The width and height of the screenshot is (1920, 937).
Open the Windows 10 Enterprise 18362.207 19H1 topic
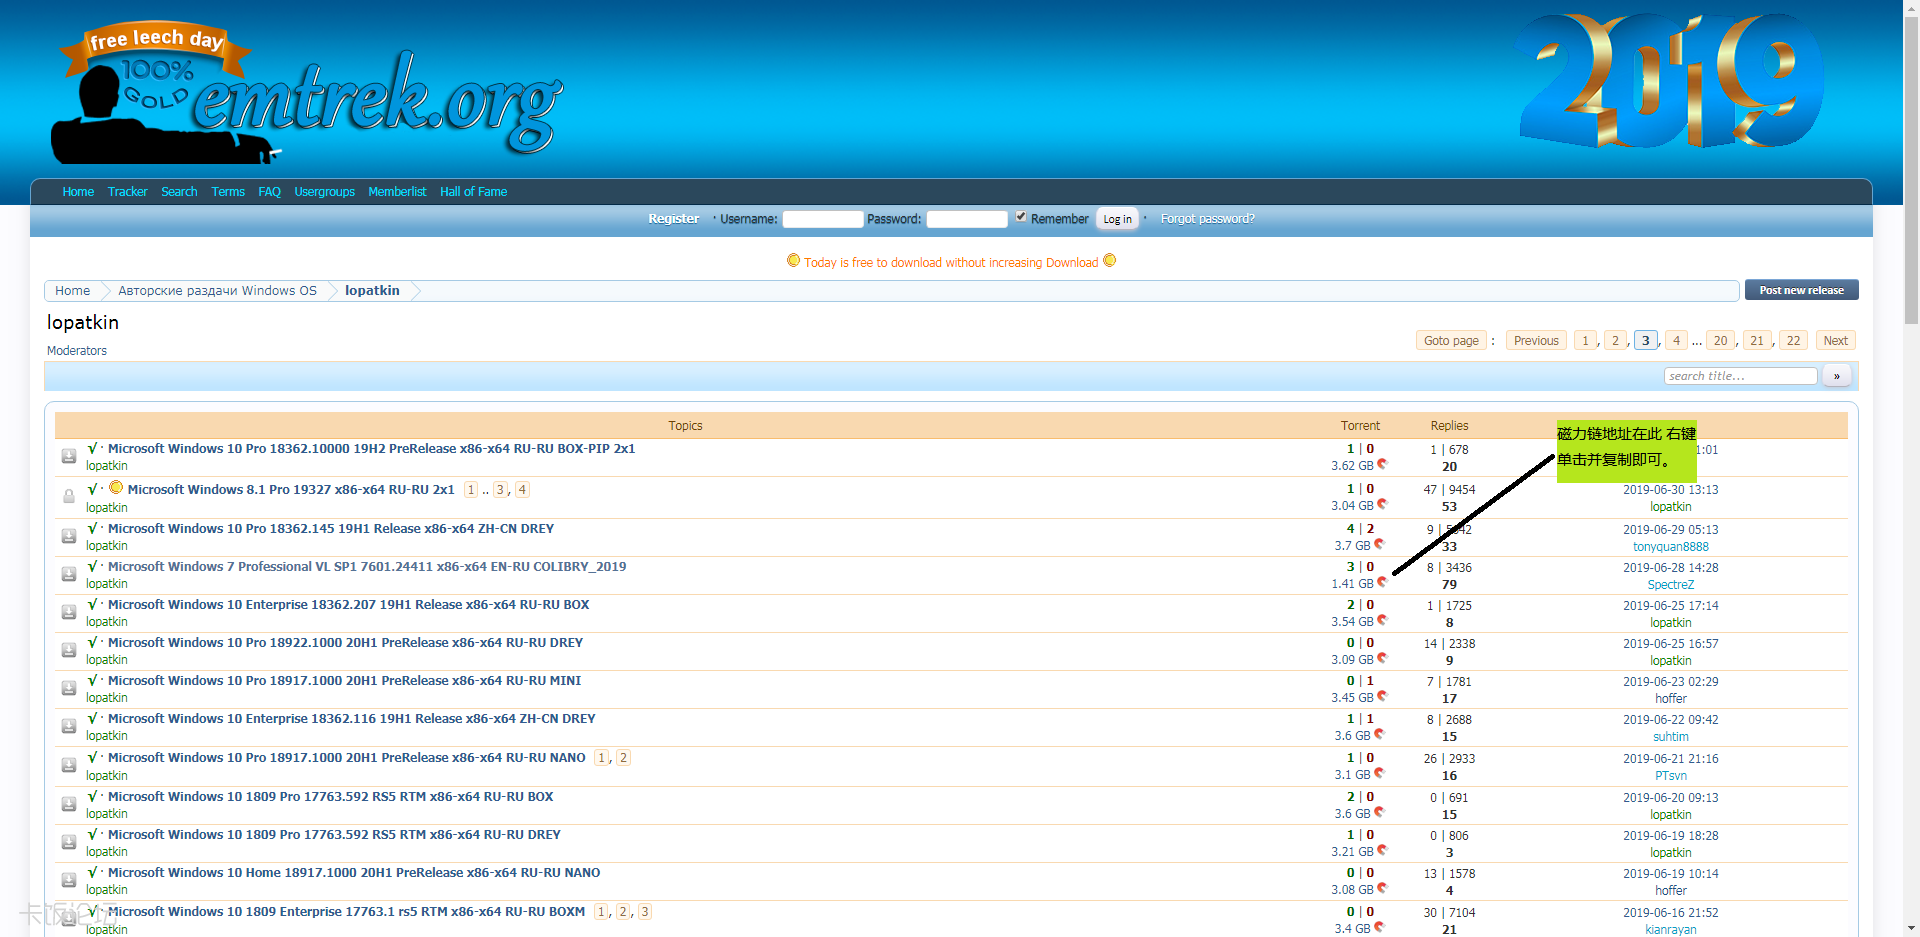348,605
